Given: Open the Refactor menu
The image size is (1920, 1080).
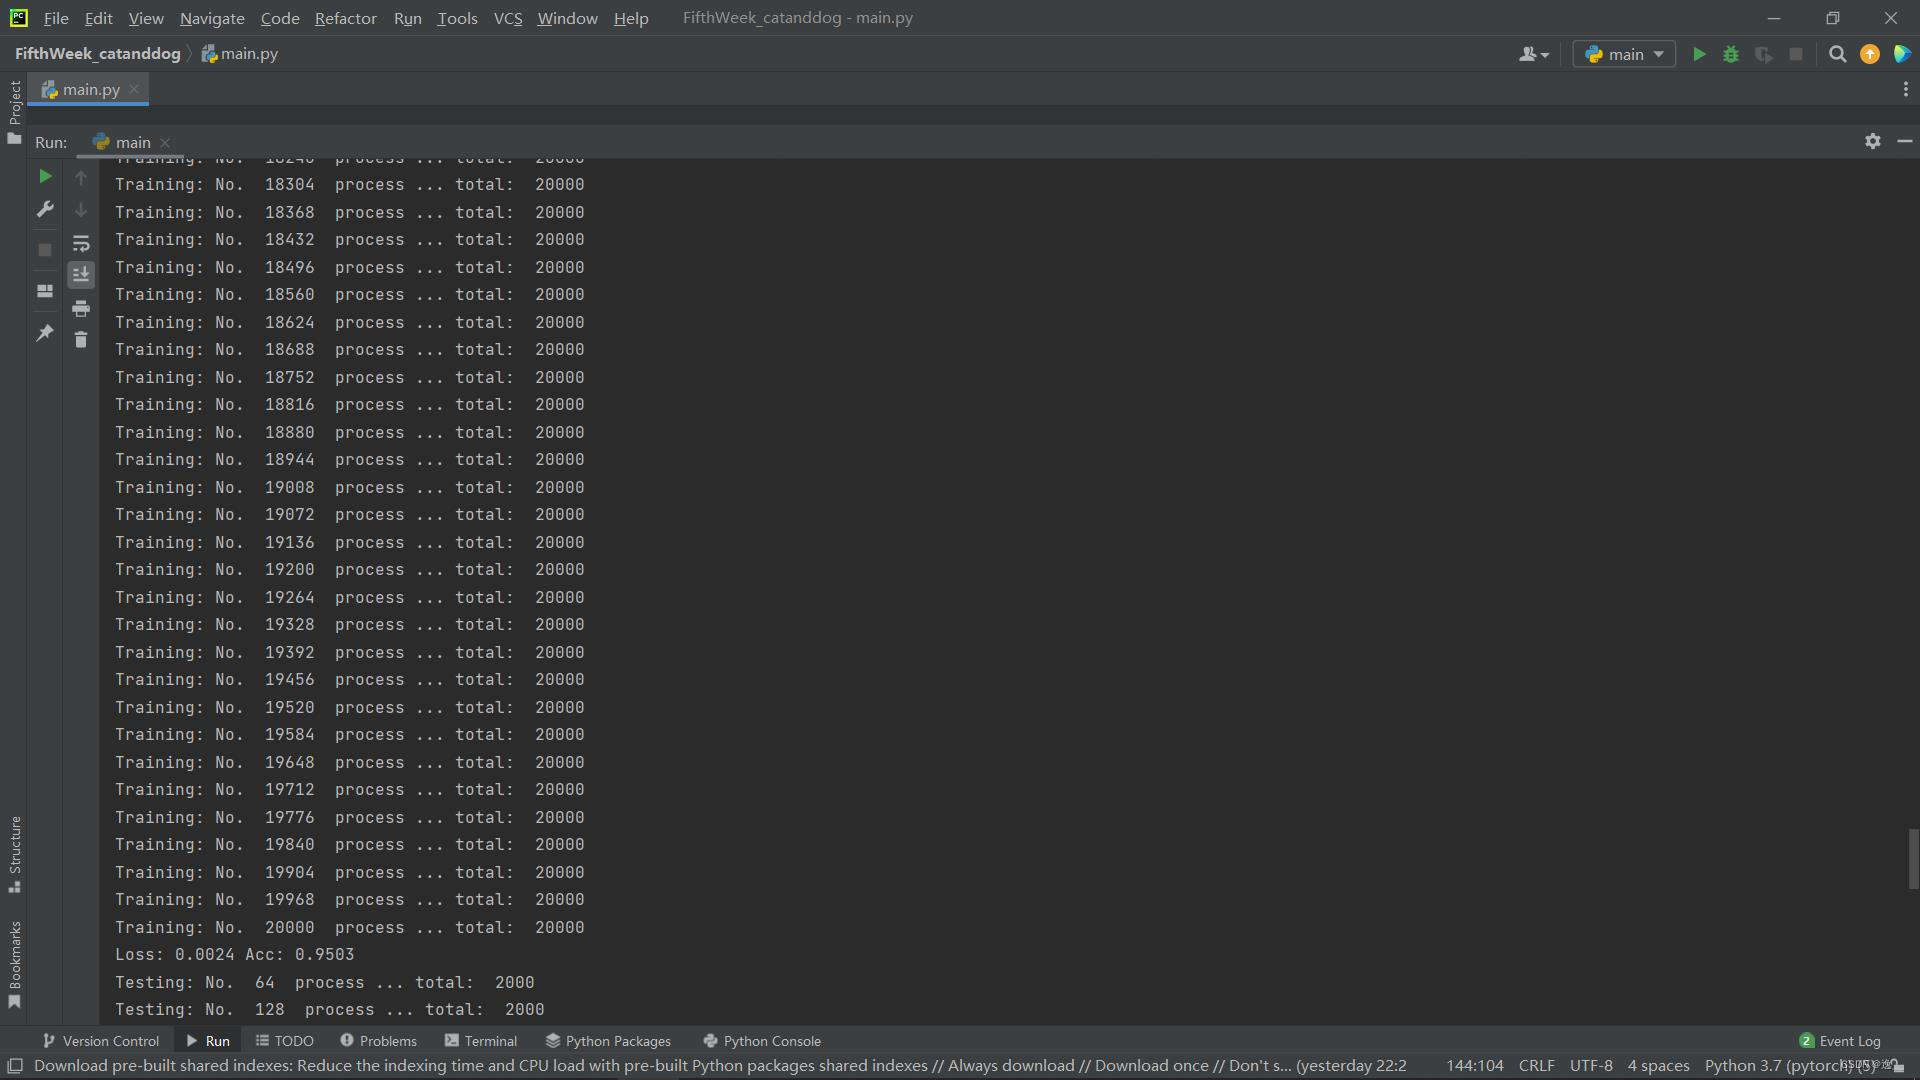Looking at the screenshot, I should click(345, 18).
